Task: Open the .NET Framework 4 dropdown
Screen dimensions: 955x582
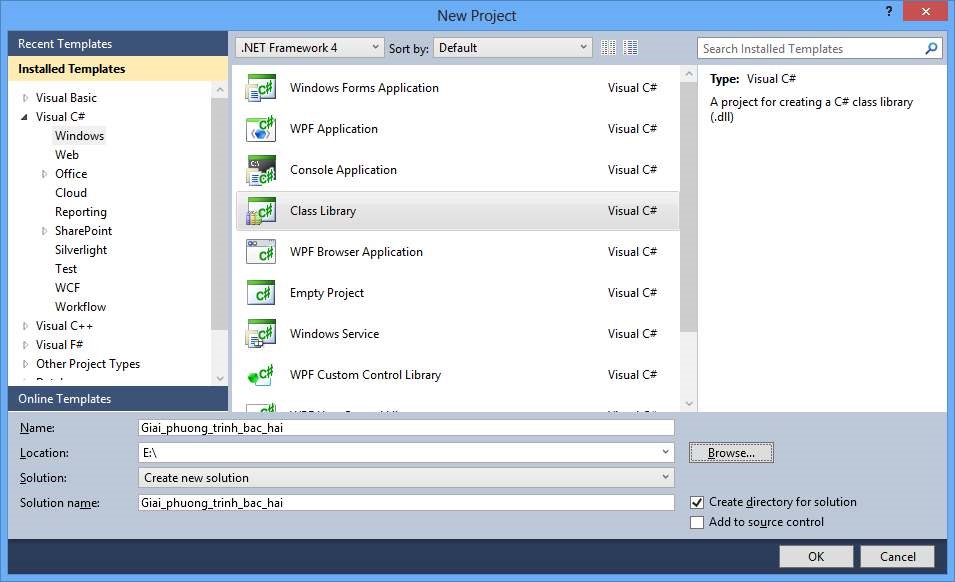Action: 310,48
